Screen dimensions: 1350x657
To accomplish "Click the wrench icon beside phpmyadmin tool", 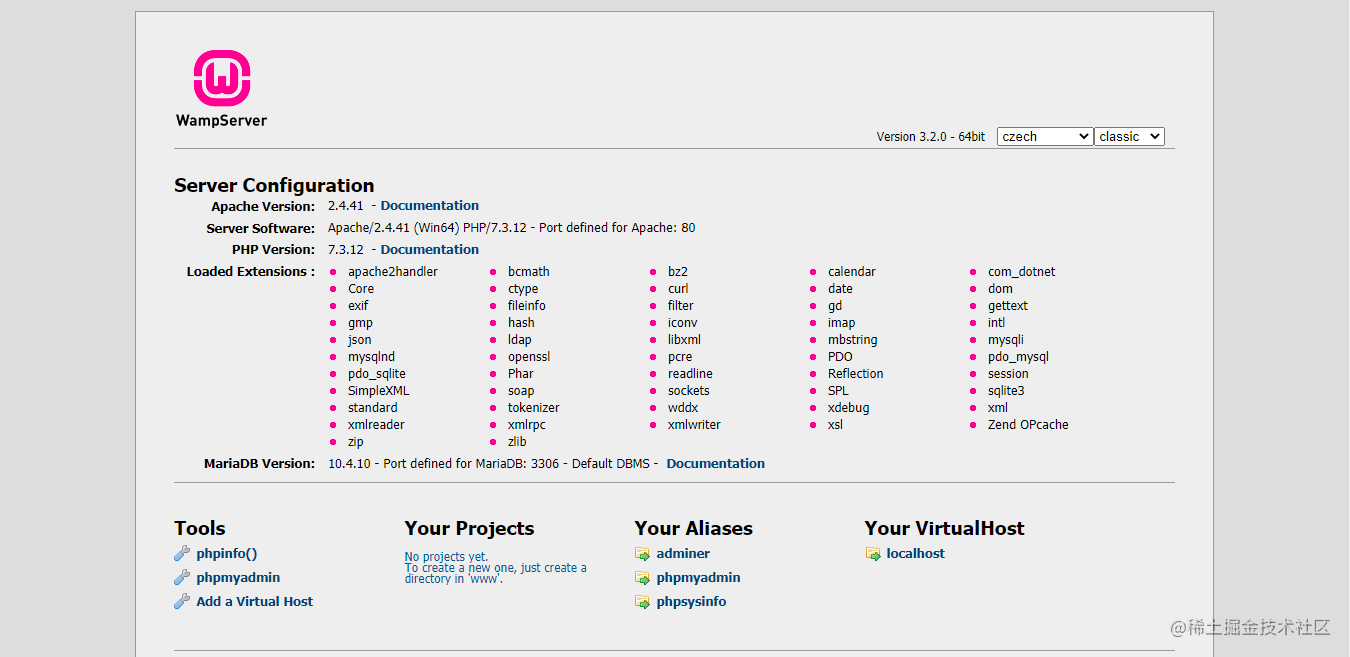I will click(182, 577).
